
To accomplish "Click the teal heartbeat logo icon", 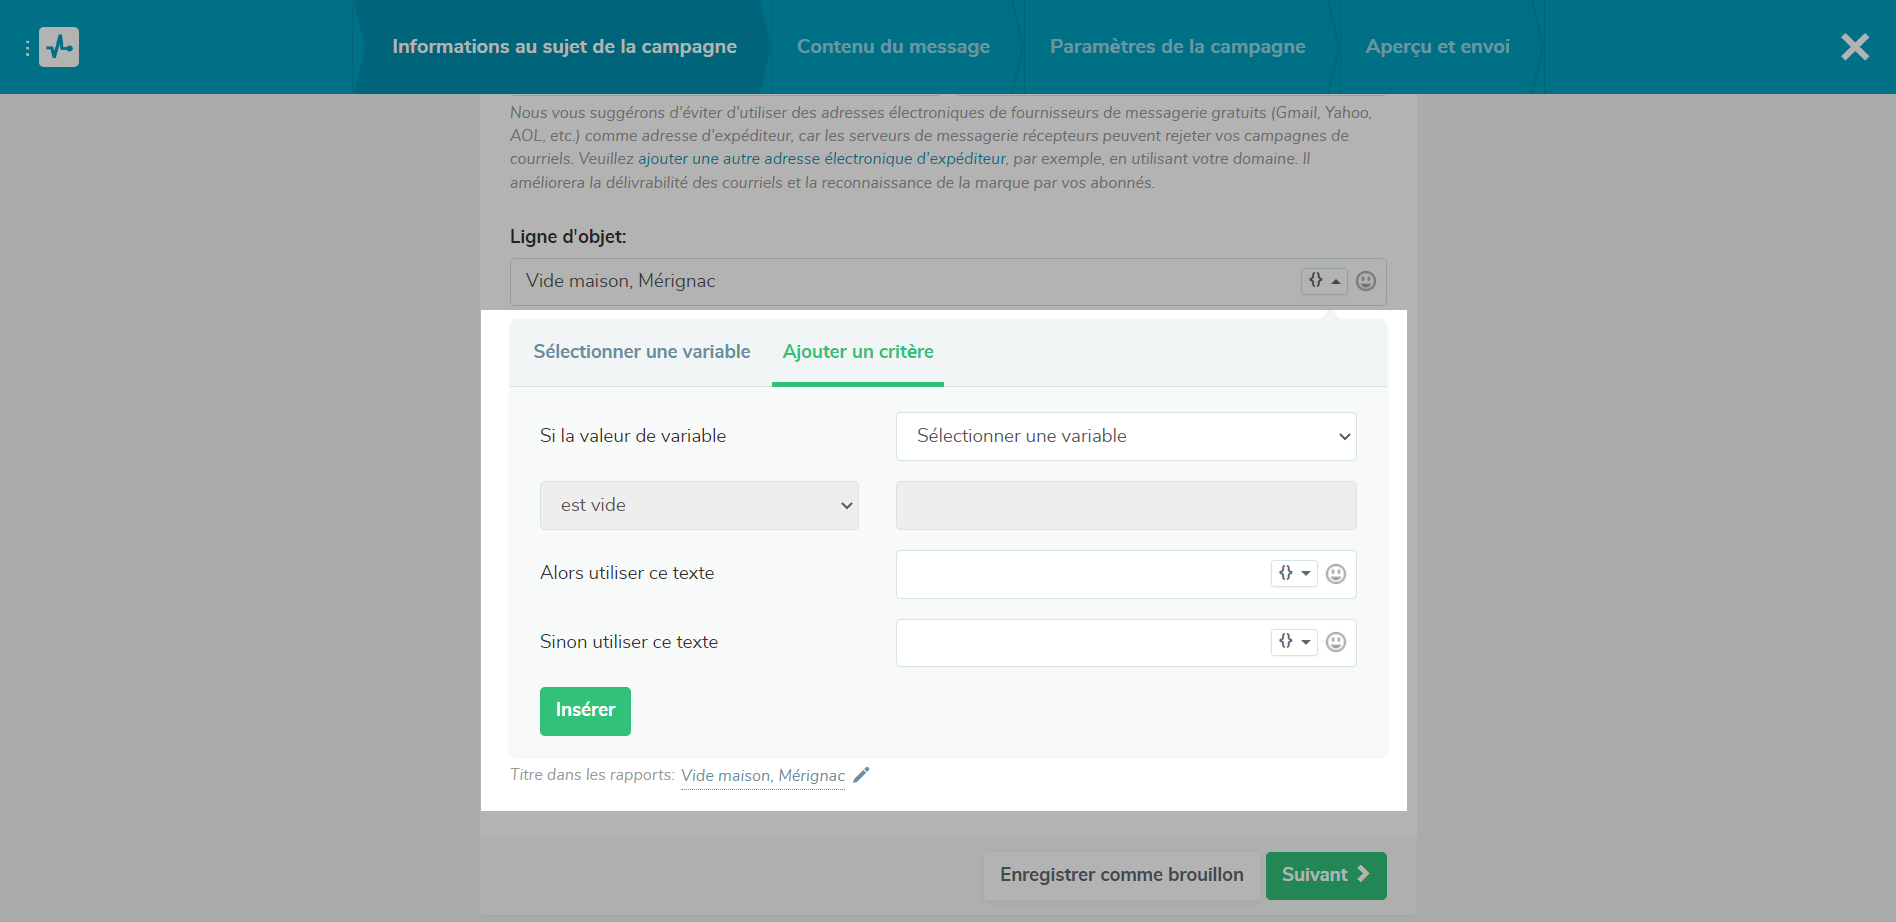I will click(59, 46).
